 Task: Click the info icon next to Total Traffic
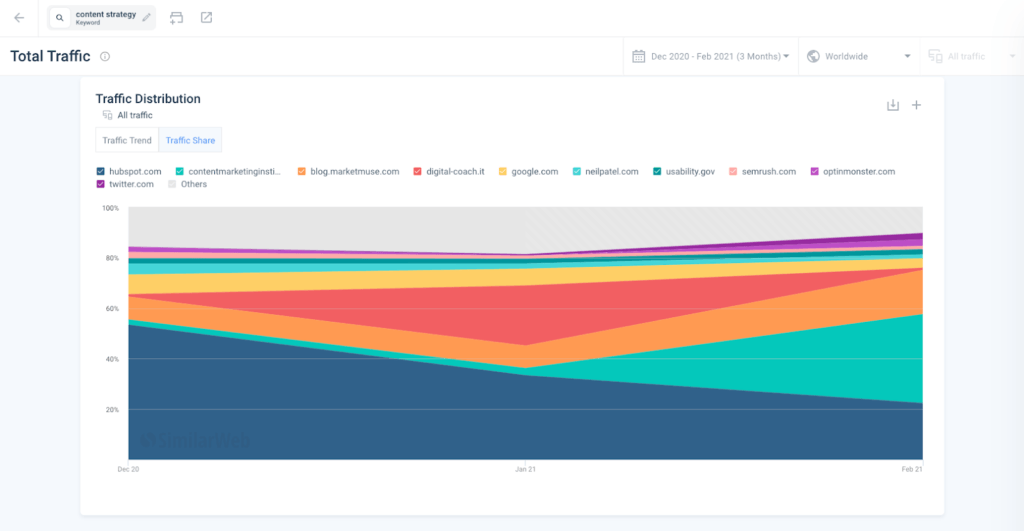tap(105, 57)
